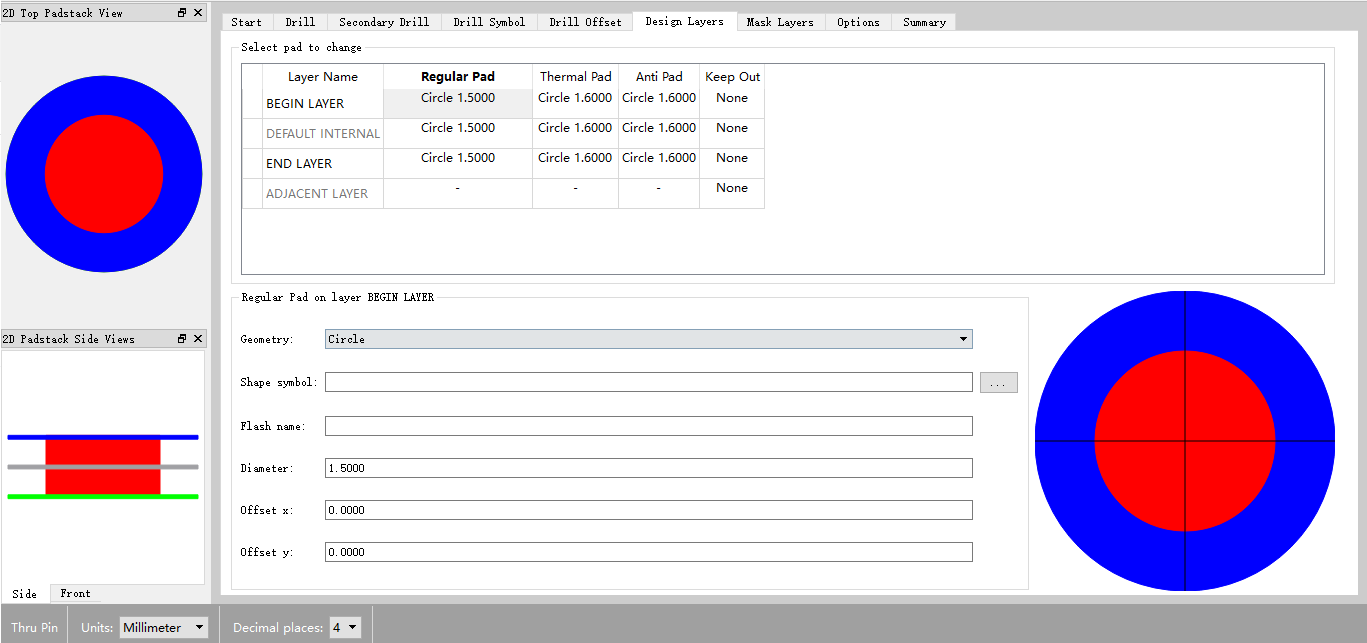This screenshot has height=643, width=1367.
Task: Show the Front view tab
Action: (75, 593)
